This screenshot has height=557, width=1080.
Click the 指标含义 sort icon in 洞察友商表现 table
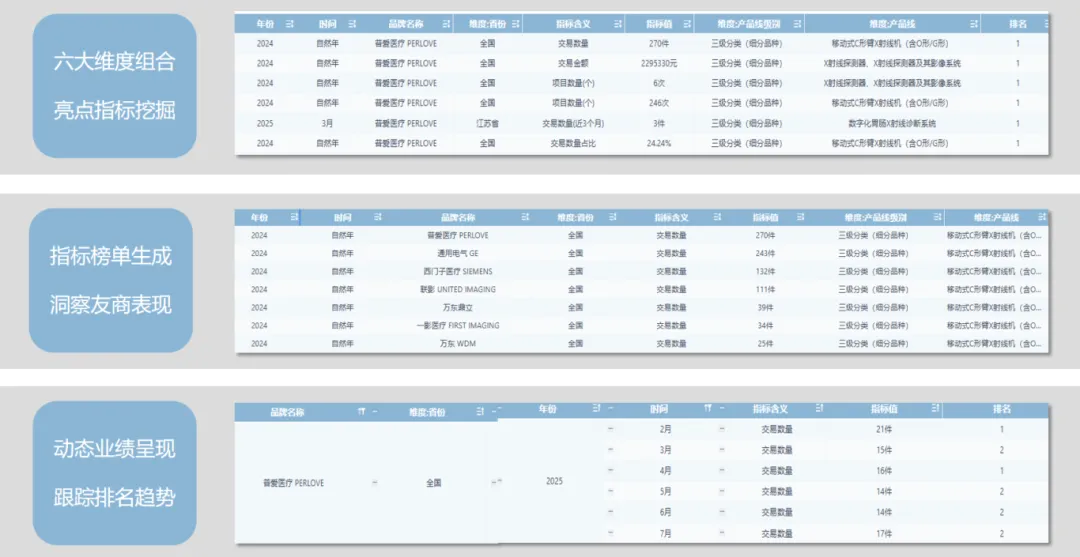(716, 217)
